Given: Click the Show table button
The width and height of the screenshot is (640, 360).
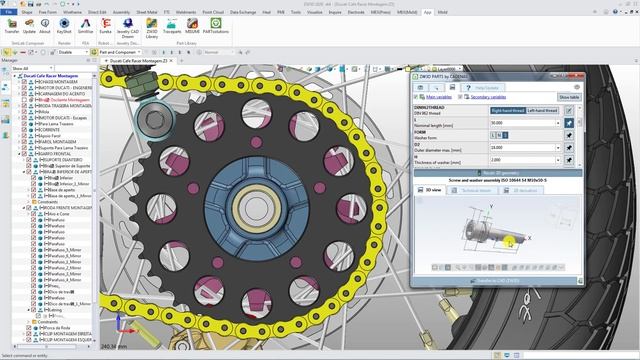Looking at the screenshot, I should tap(569, 97).
